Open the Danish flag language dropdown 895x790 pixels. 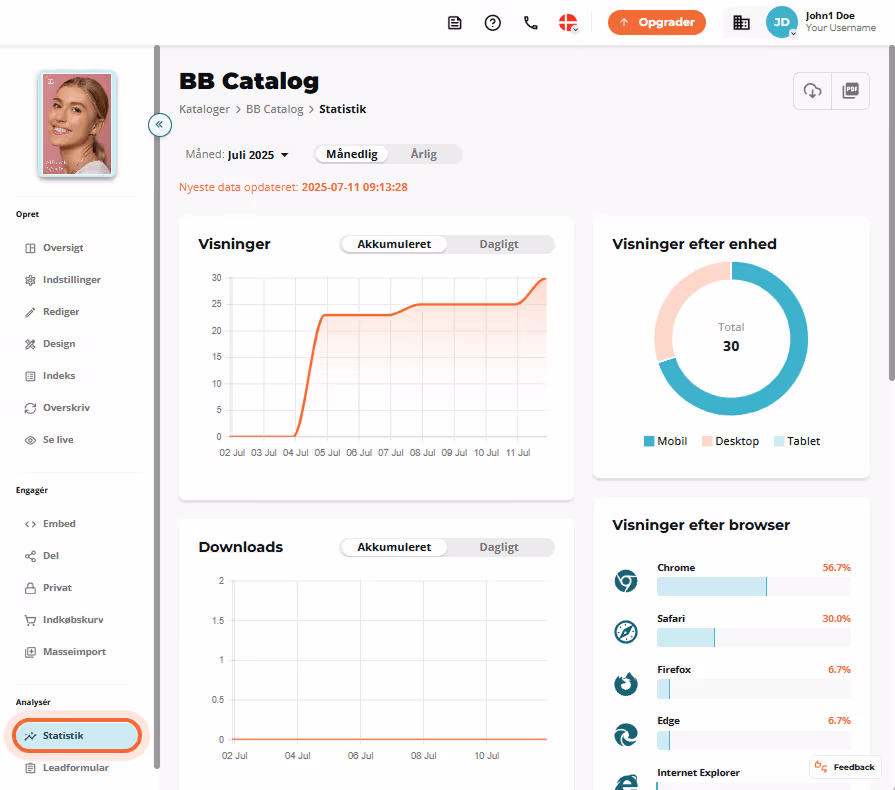click(569, 23)
